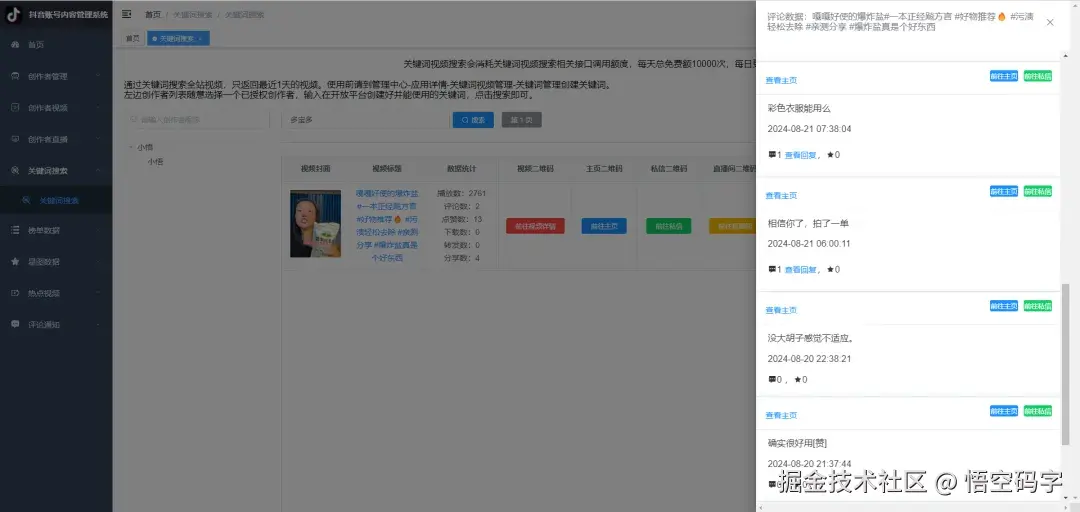Click reply-count icon under 彩色衣服能用么

tap(772, 155)
